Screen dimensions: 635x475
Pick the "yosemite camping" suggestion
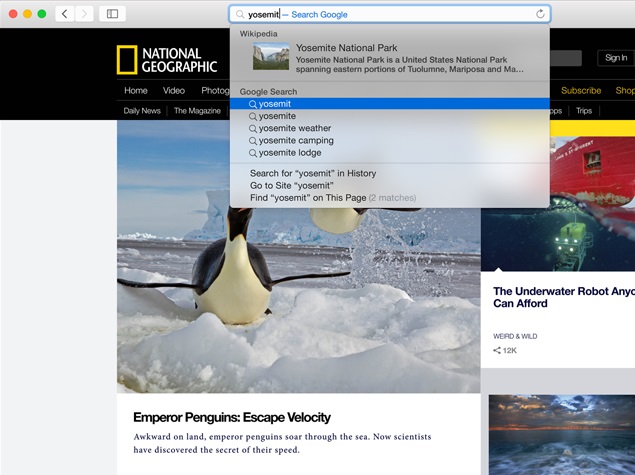296,141
